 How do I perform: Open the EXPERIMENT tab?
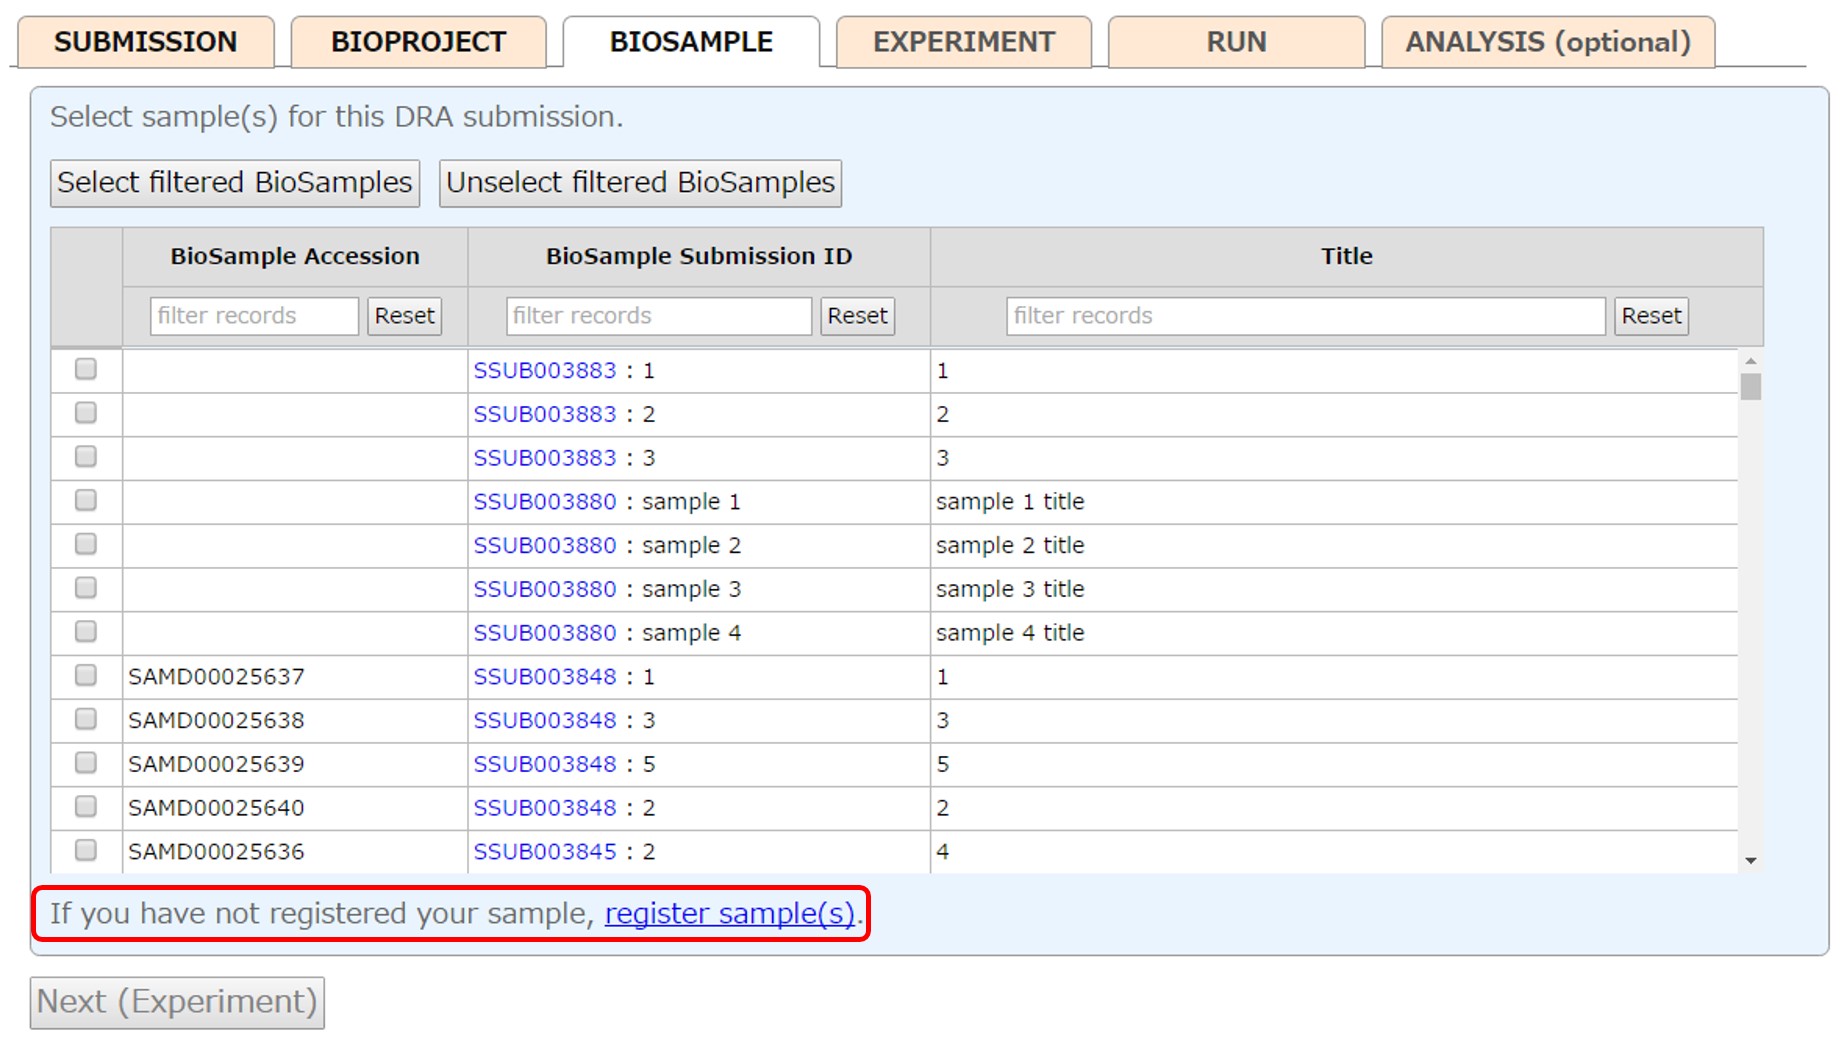(963, 42)
